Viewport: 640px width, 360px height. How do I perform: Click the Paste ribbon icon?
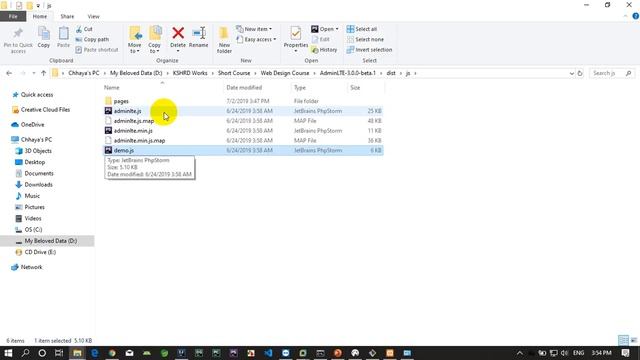(63, 33)
